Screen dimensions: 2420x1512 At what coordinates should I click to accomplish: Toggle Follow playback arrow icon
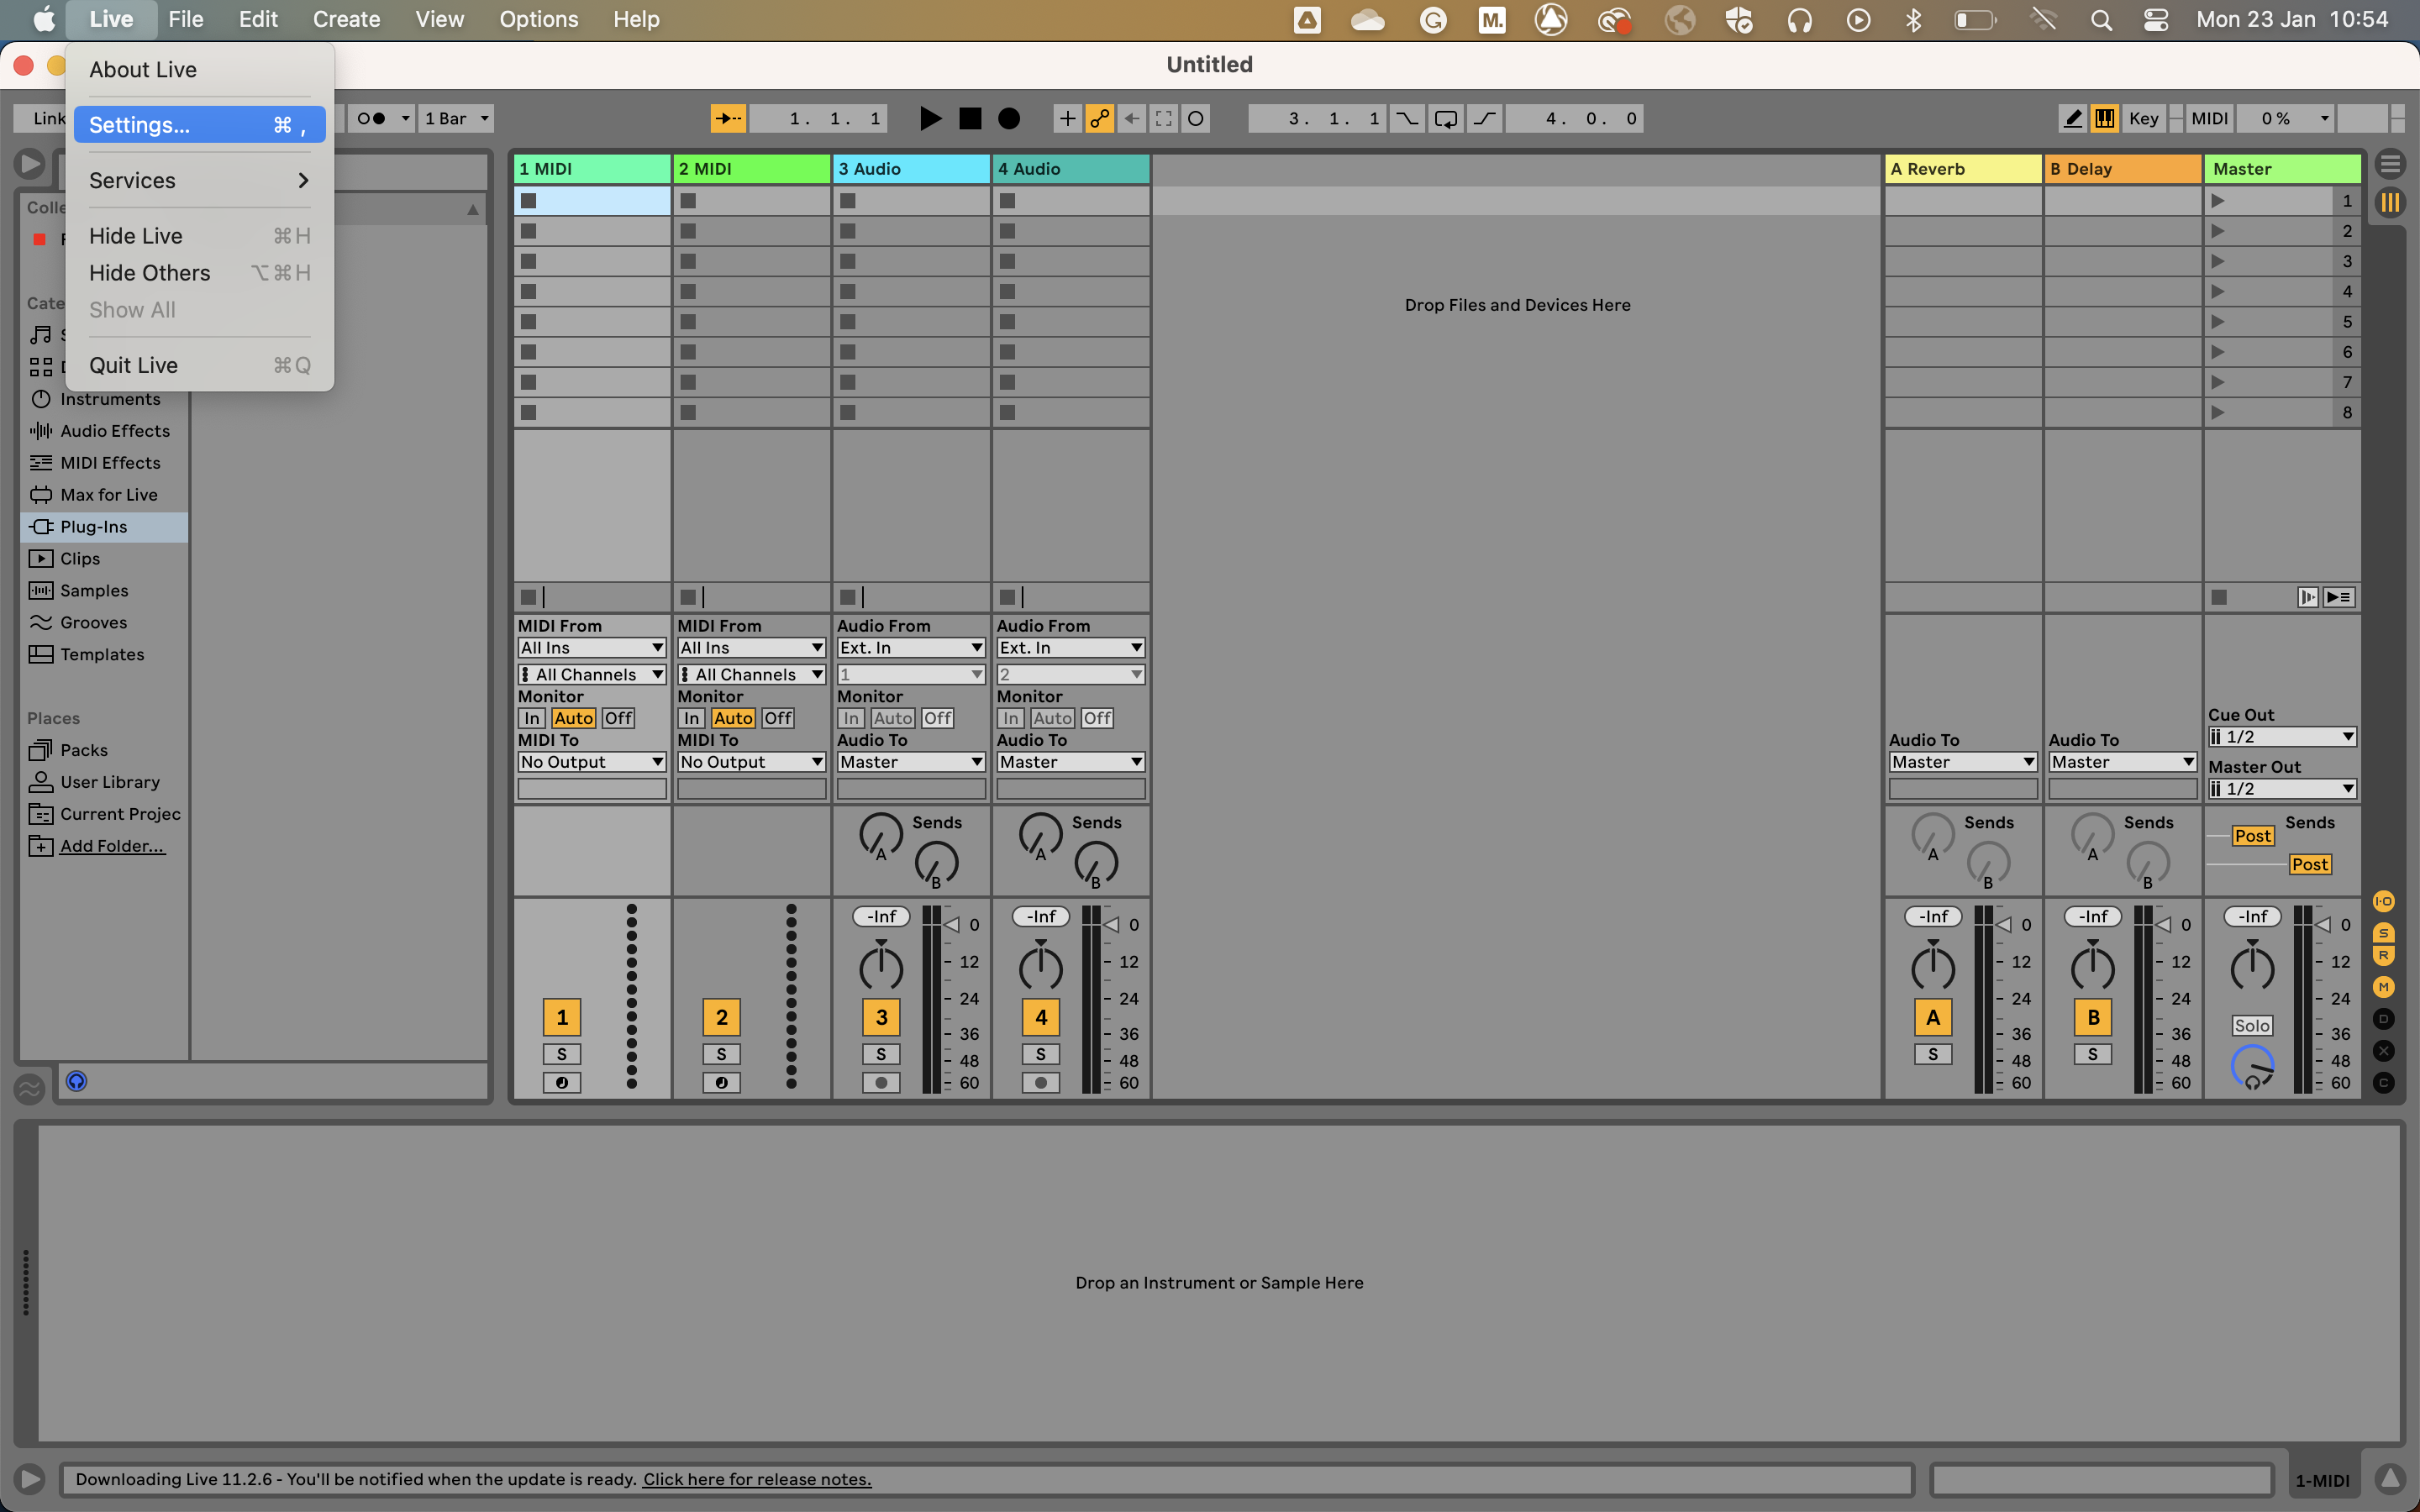tap(727, 118)
